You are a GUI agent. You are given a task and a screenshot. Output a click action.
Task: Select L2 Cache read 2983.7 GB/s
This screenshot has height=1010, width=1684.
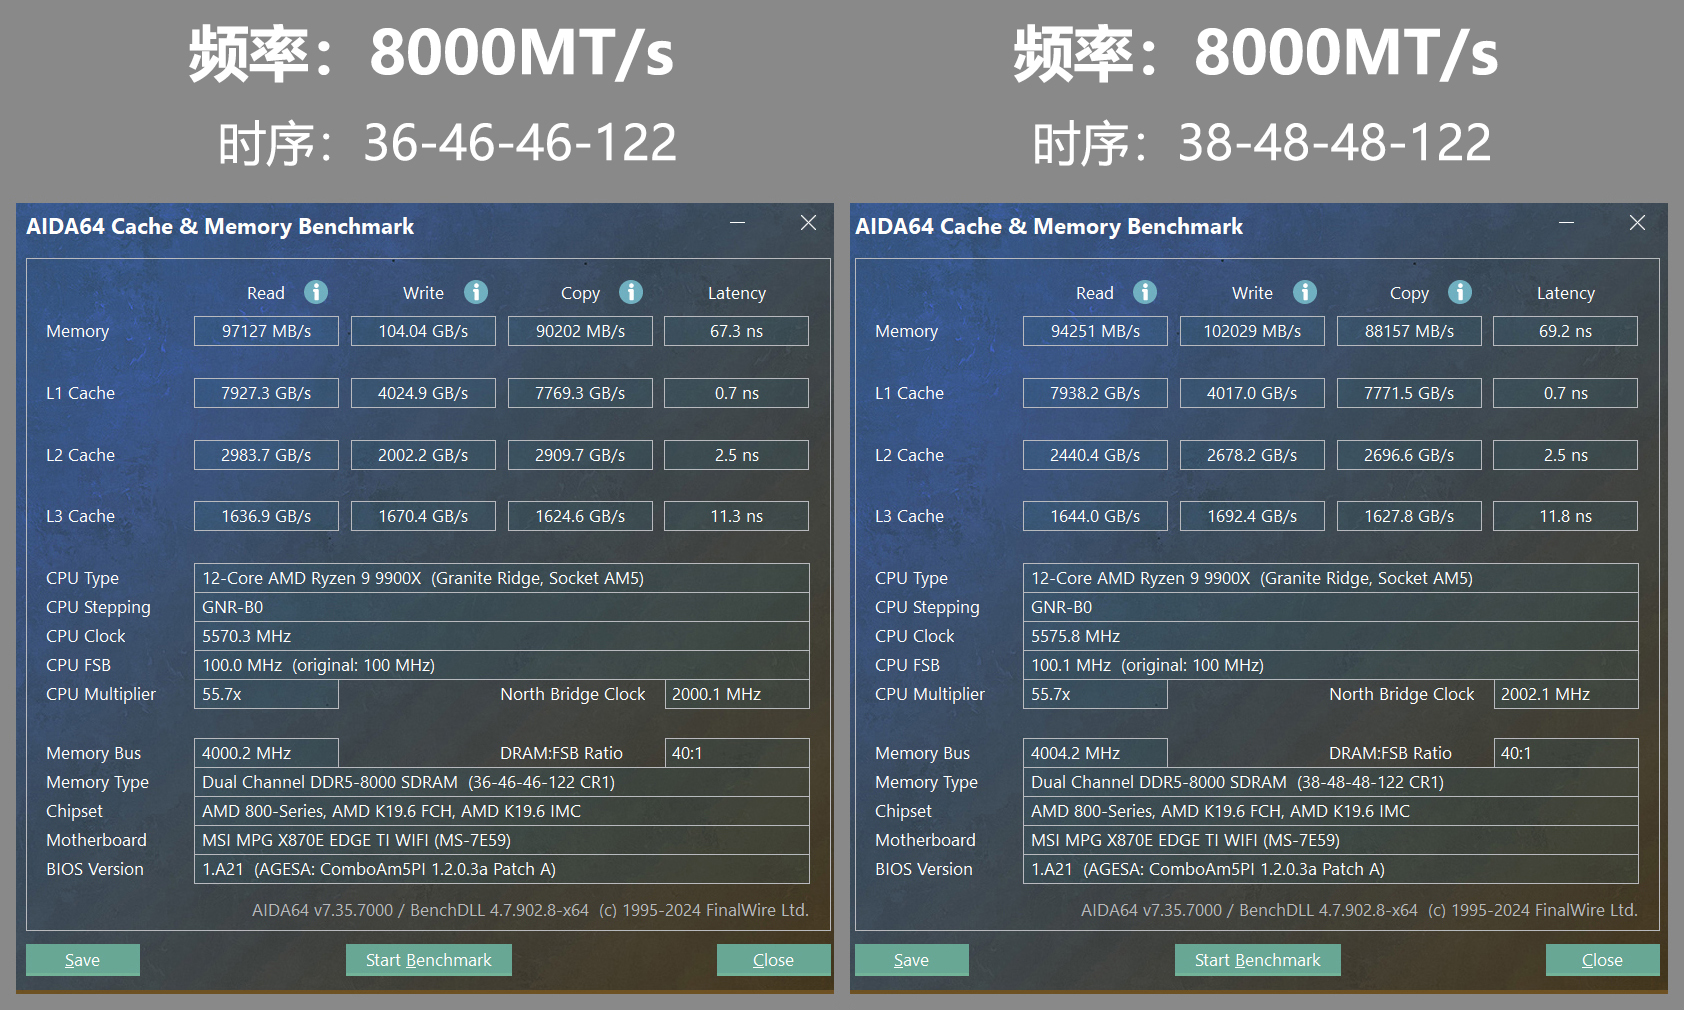click(x=266, y=455)
